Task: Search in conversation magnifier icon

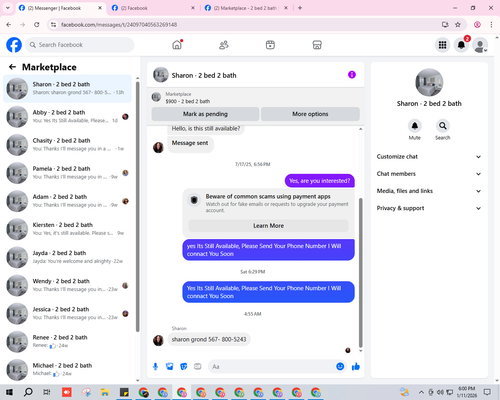Action: (x=443, y=126)
